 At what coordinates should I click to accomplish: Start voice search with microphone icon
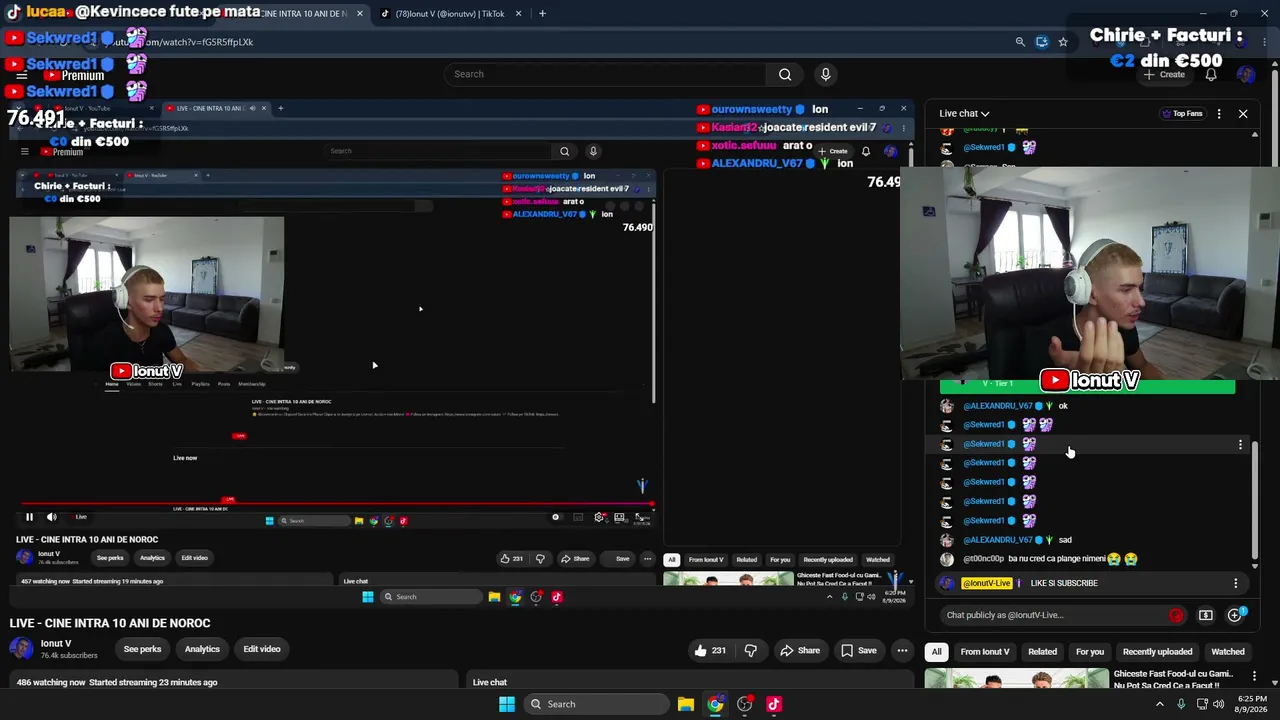click(x=825, y=74)
